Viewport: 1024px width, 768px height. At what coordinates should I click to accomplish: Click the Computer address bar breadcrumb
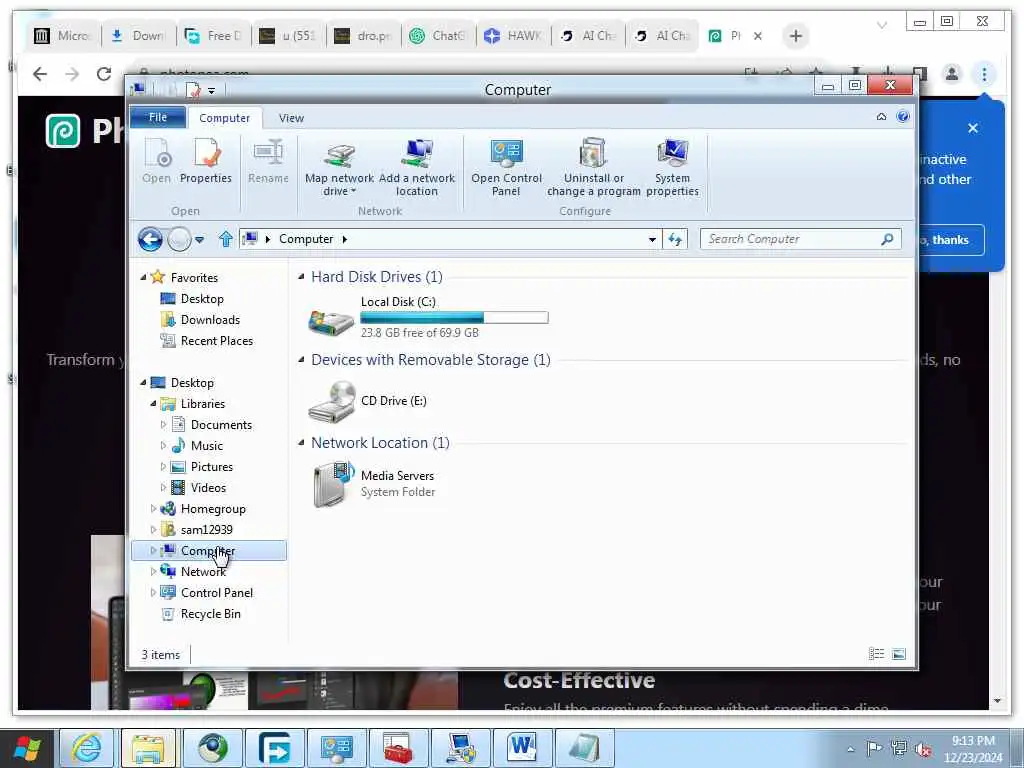tap(306, 239)
